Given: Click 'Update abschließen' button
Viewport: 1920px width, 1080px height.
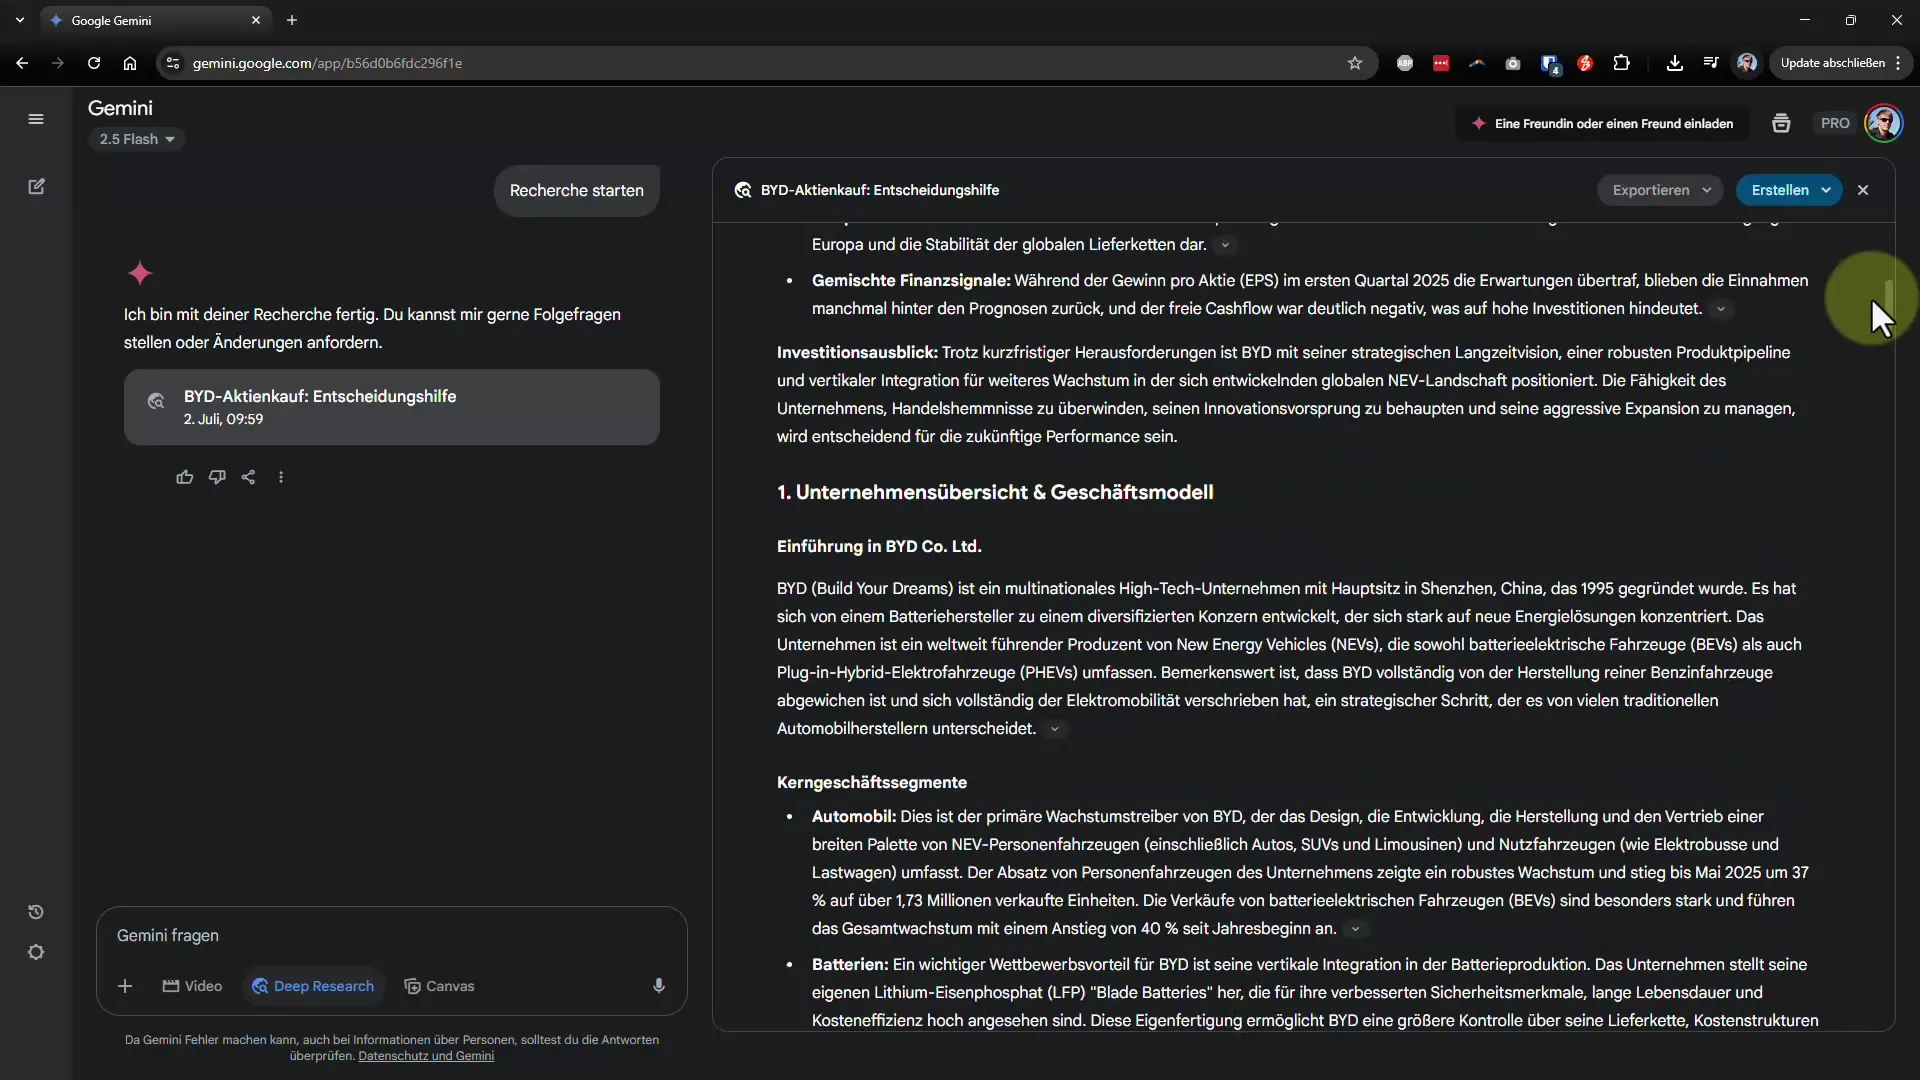Looking at the screenshot, I should click(x=1833, y=63).
